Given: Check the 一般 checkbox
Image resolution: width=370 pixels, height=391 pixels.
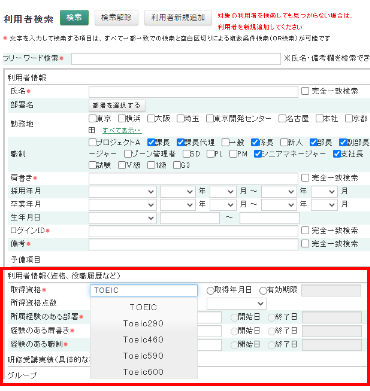Looking at the screenshot, I should tap(225, 142).
